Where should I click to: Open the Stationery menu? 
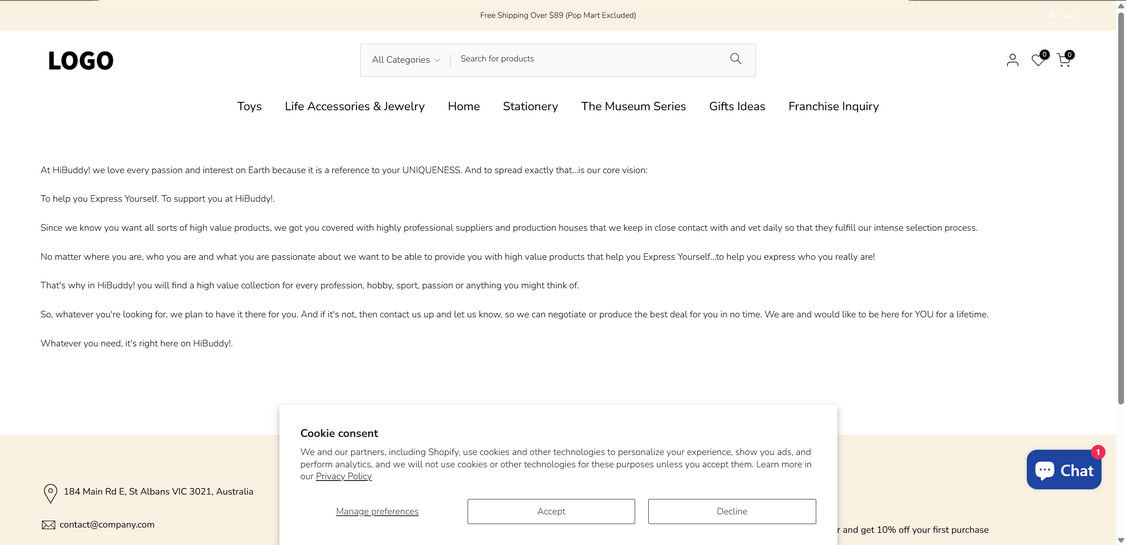(530, 106)
